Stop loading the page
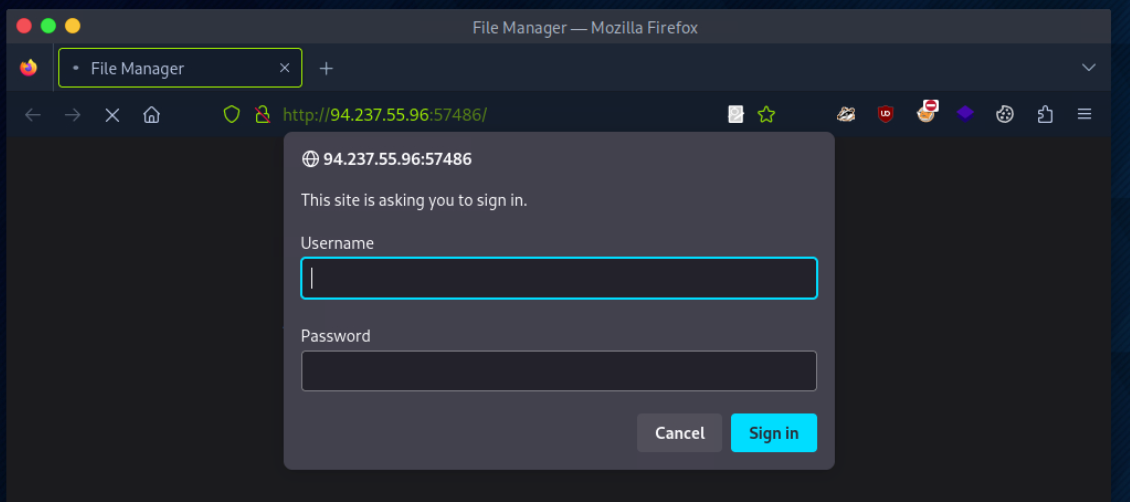 click(x=112, y=115)
